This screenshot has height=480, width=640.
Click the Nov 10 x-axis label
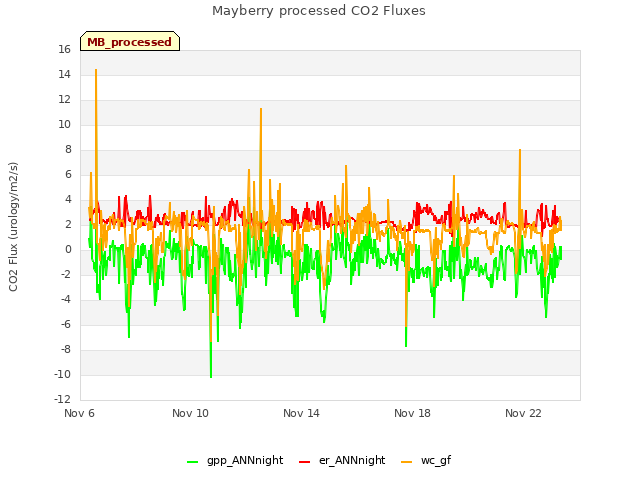tap(190, 413)
